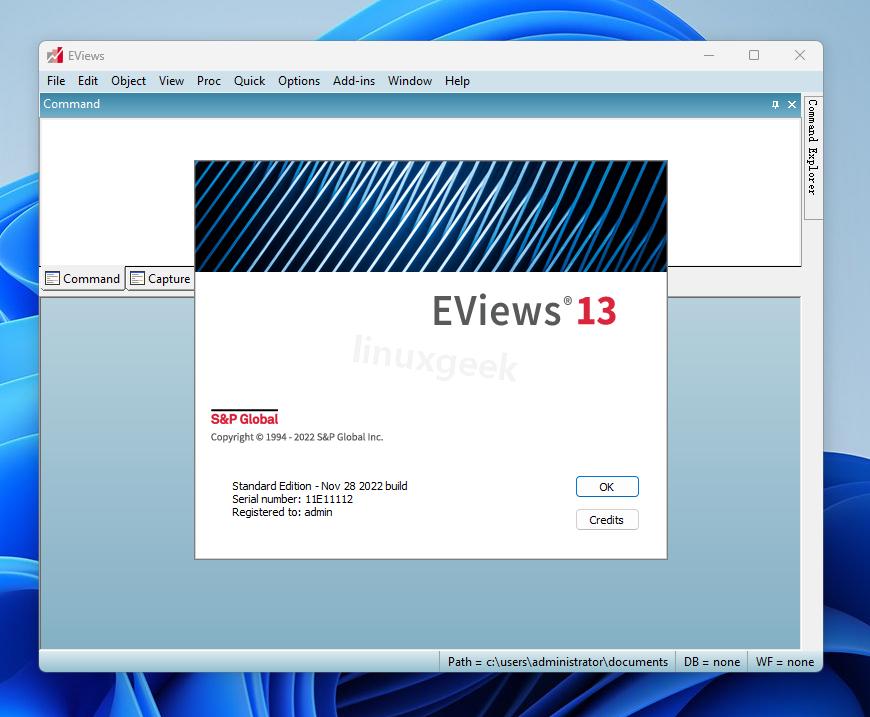Switch to the Capture tab
This screenshot has height=717, width=870.
(x=164, y=278)
